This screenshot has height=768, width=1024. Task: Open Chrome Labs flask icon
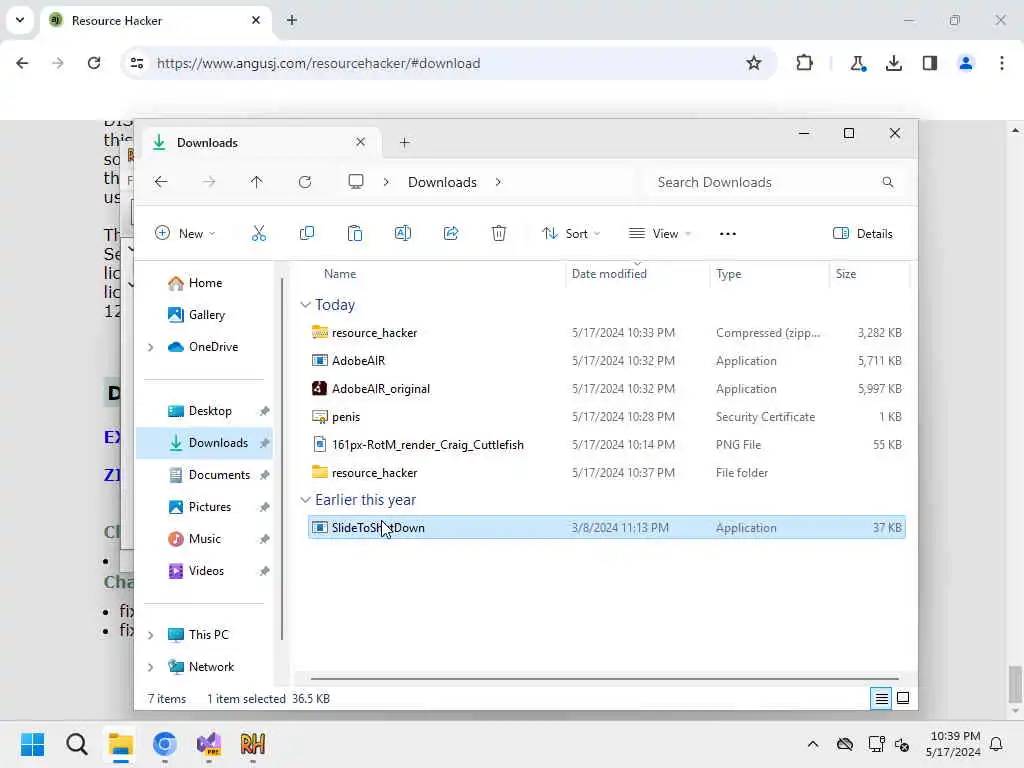coord(857,63)
